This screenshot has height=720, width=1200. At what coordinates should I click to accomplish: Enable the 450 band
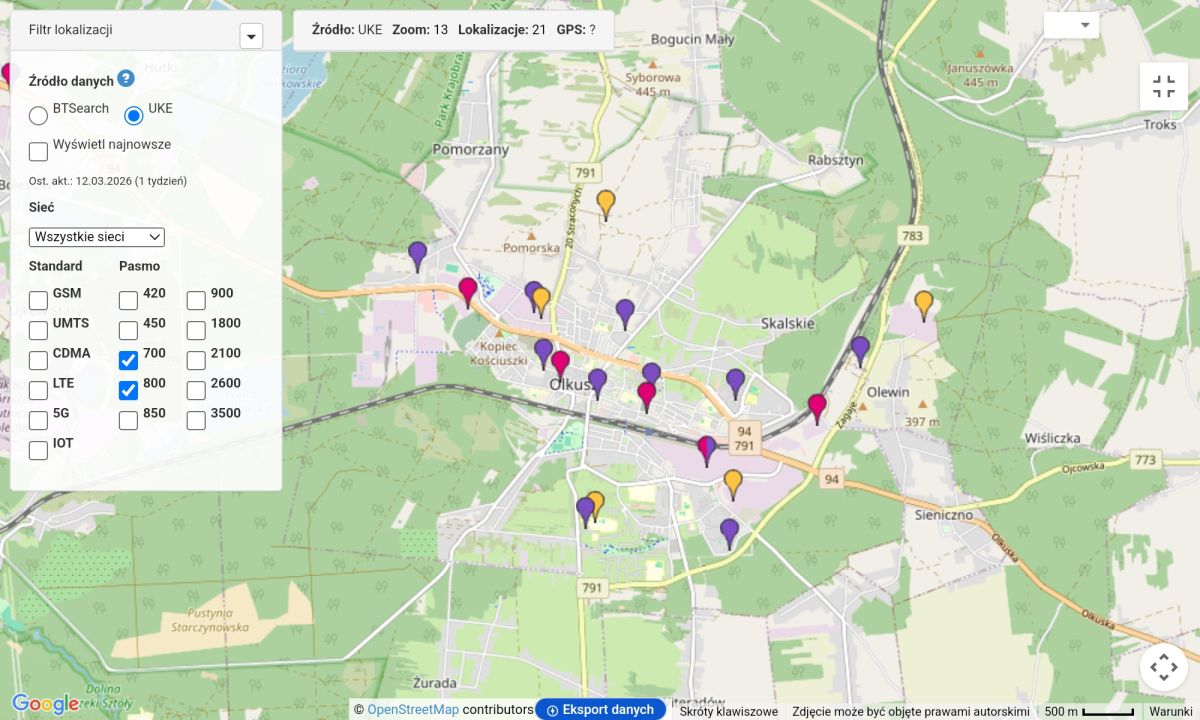click(128, 330)
